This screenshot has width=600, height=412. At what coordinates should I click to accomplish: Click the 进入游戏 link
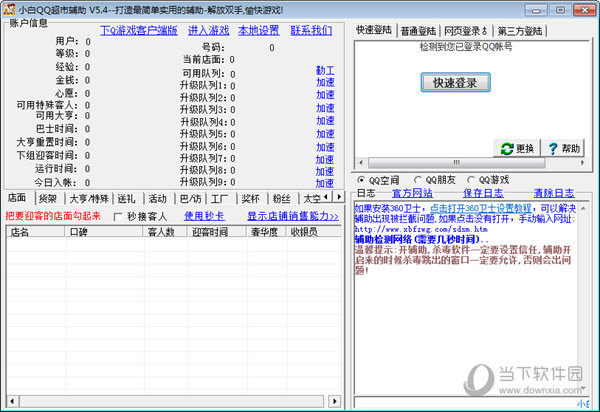[209, 31]
